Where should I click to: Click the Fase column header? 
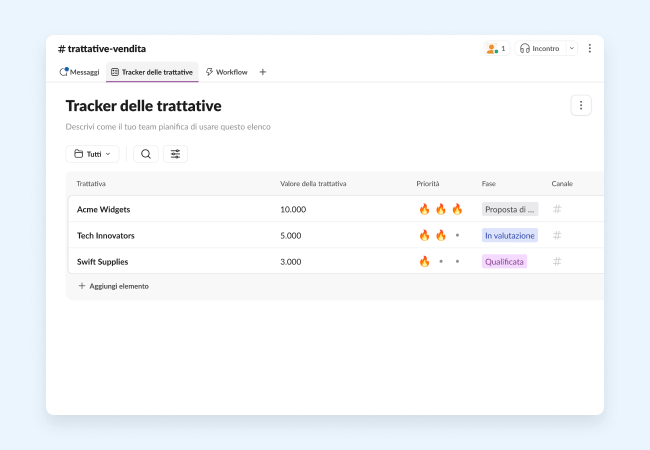pyautogui.click(x=488, y=184)
